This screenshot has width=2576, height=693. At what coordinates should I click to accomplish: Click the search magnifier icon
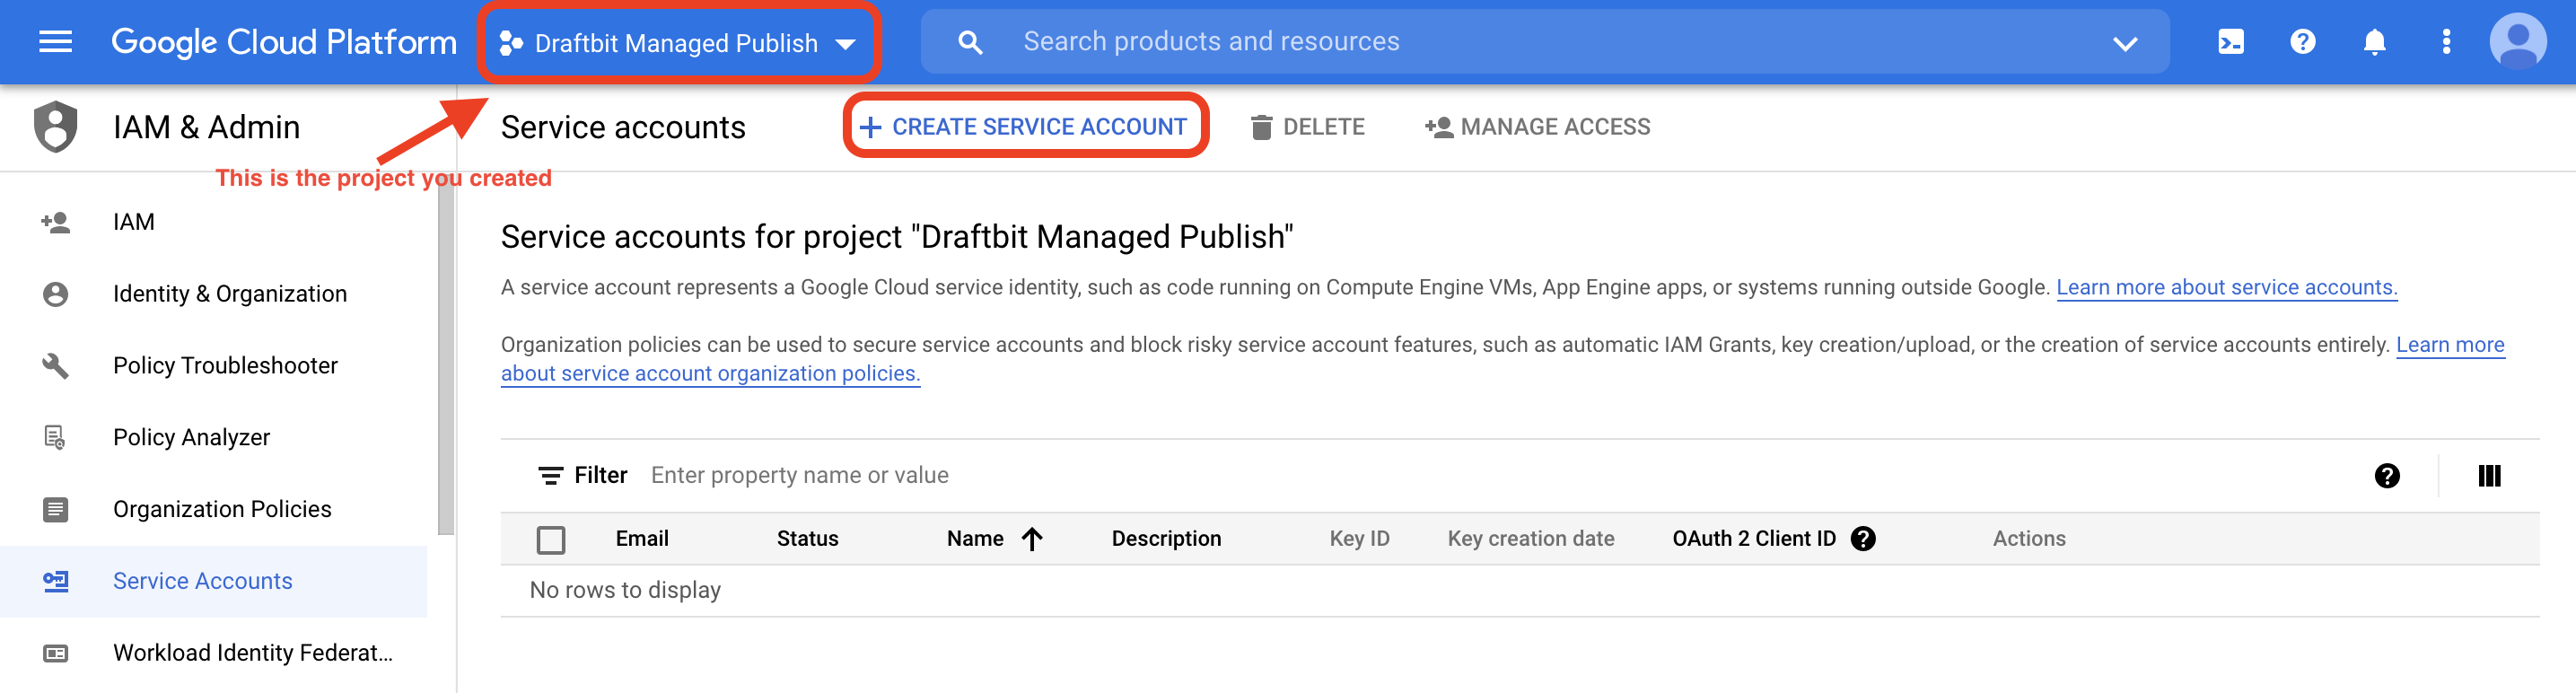(x=970, y=42)
